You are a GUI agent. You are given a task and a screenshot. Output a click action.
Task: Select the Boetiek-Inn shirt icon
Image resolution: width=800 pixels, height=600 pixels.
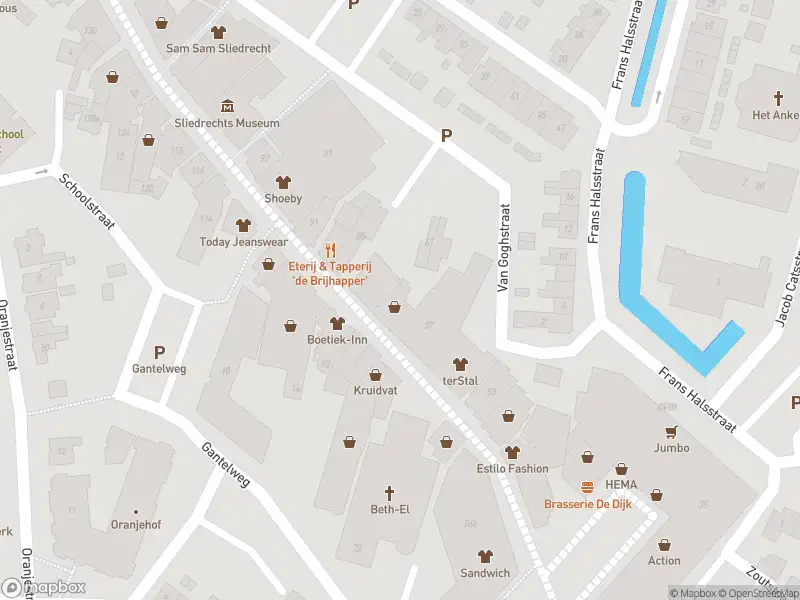coord(337,323)
